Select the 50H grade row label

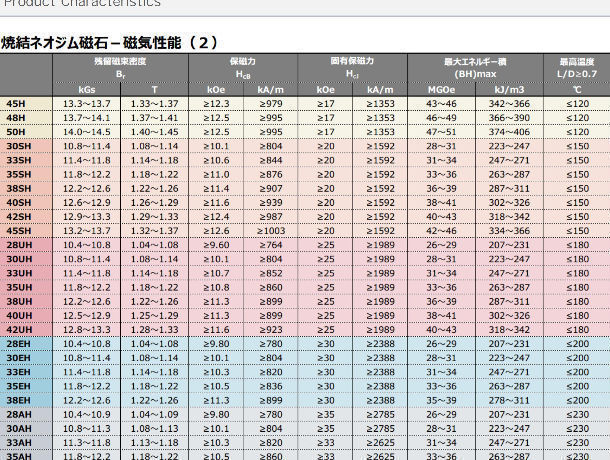[x=18, y=132]
